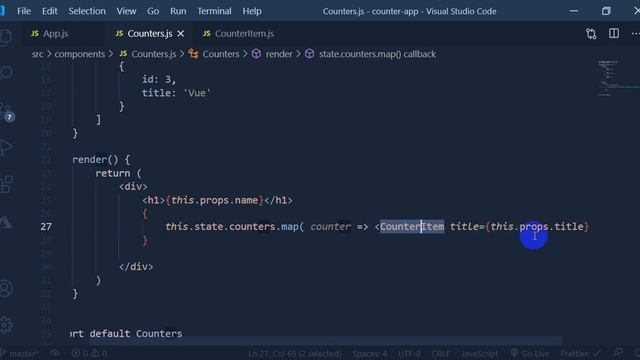Select the Counters.js editor tab

click(149, 33)
